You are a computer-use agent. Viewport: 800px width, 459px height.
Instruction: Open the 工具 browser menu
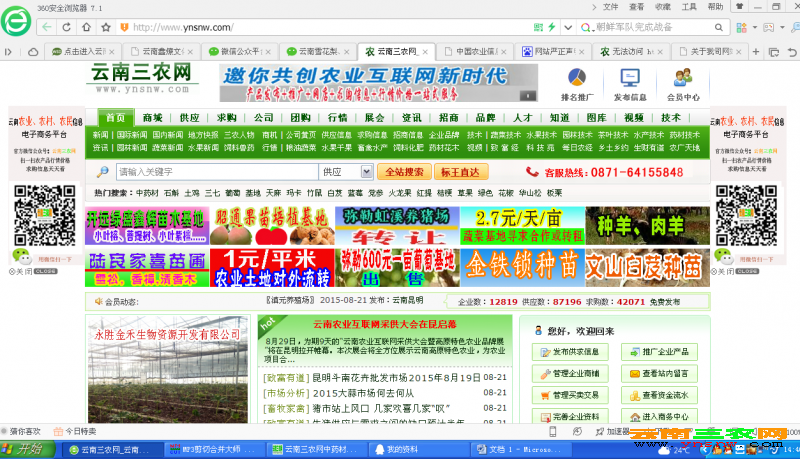(x=689, y=7)
